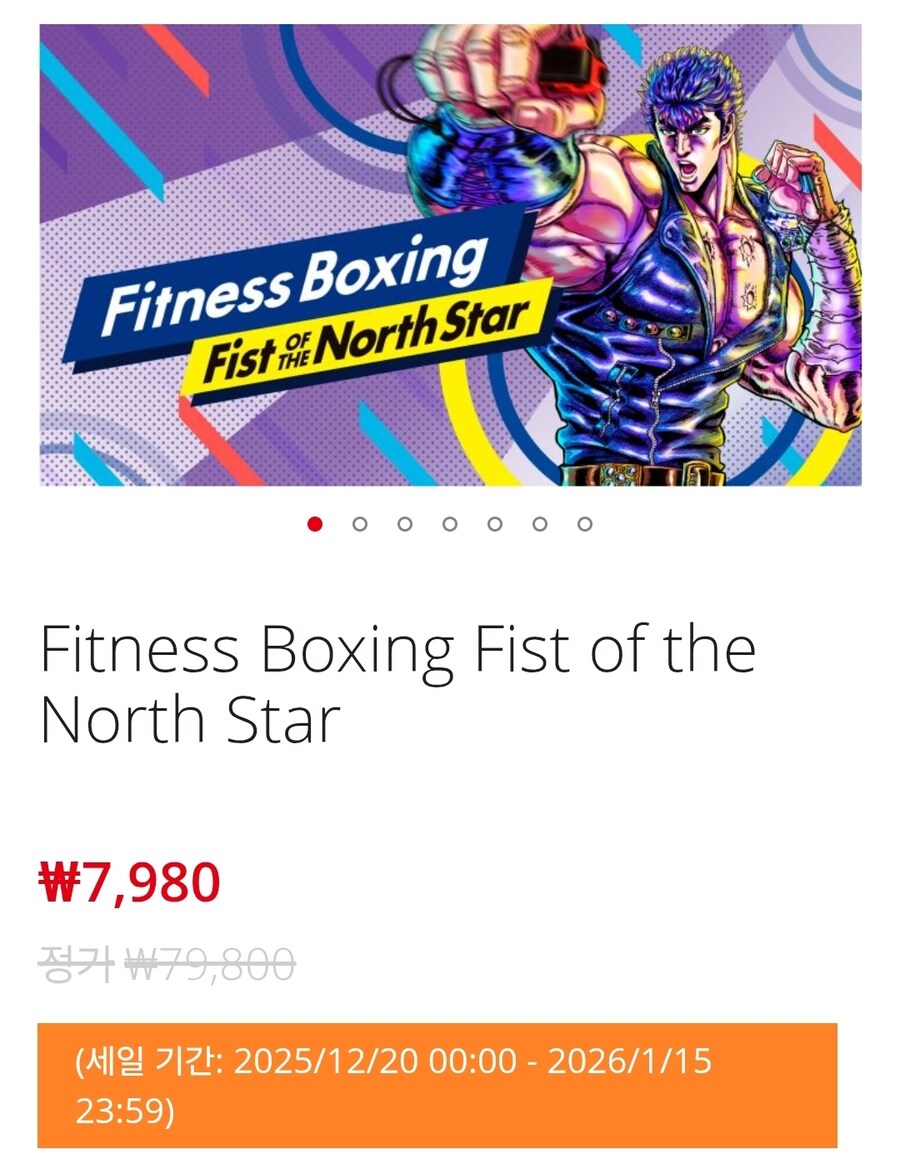Show the sixth carousel slide dot
The width and height of the screenshot is (900, 1169).
tap(540, 524)
